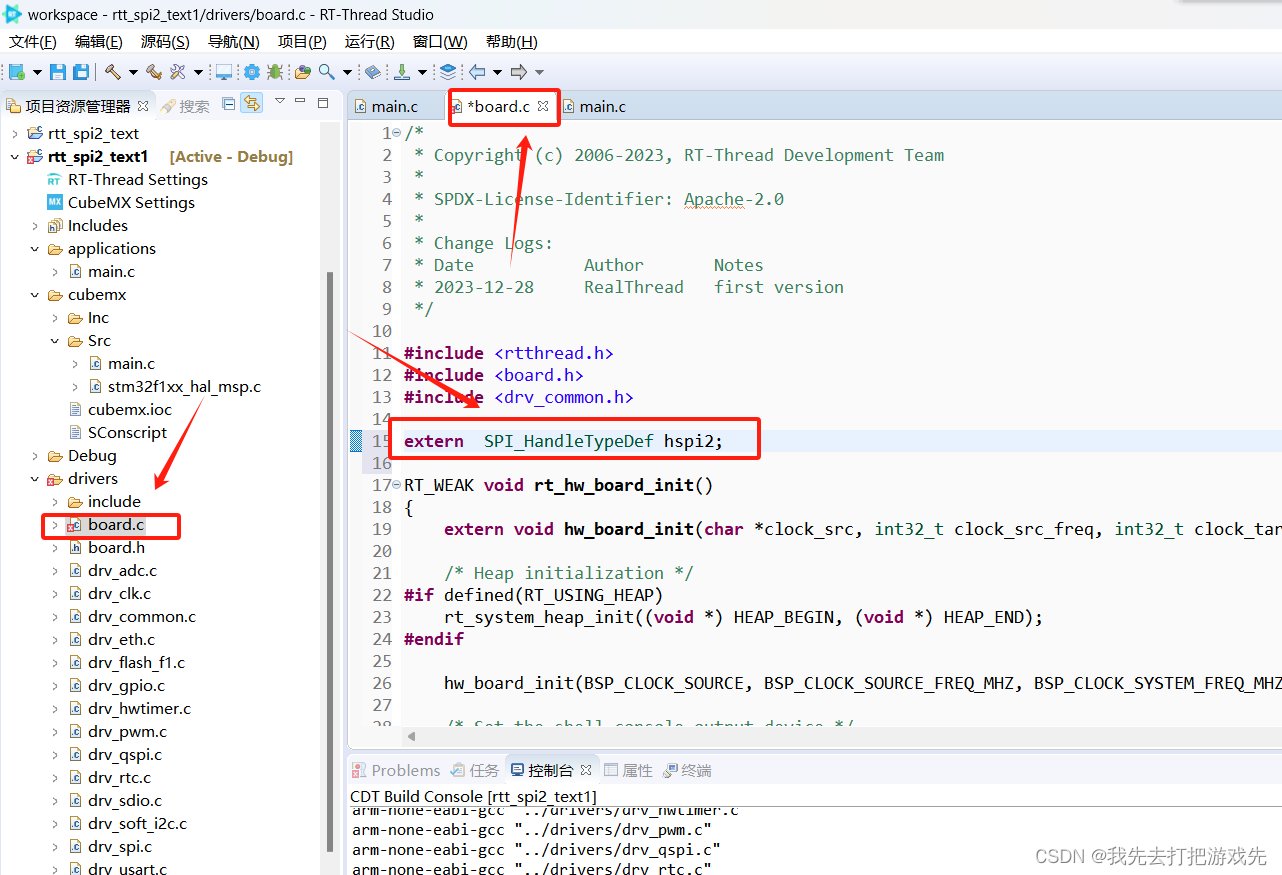This screenshot has width=1282, height=875.
Task: Click the Save All toolbar icon
Action: coord(81,72)
